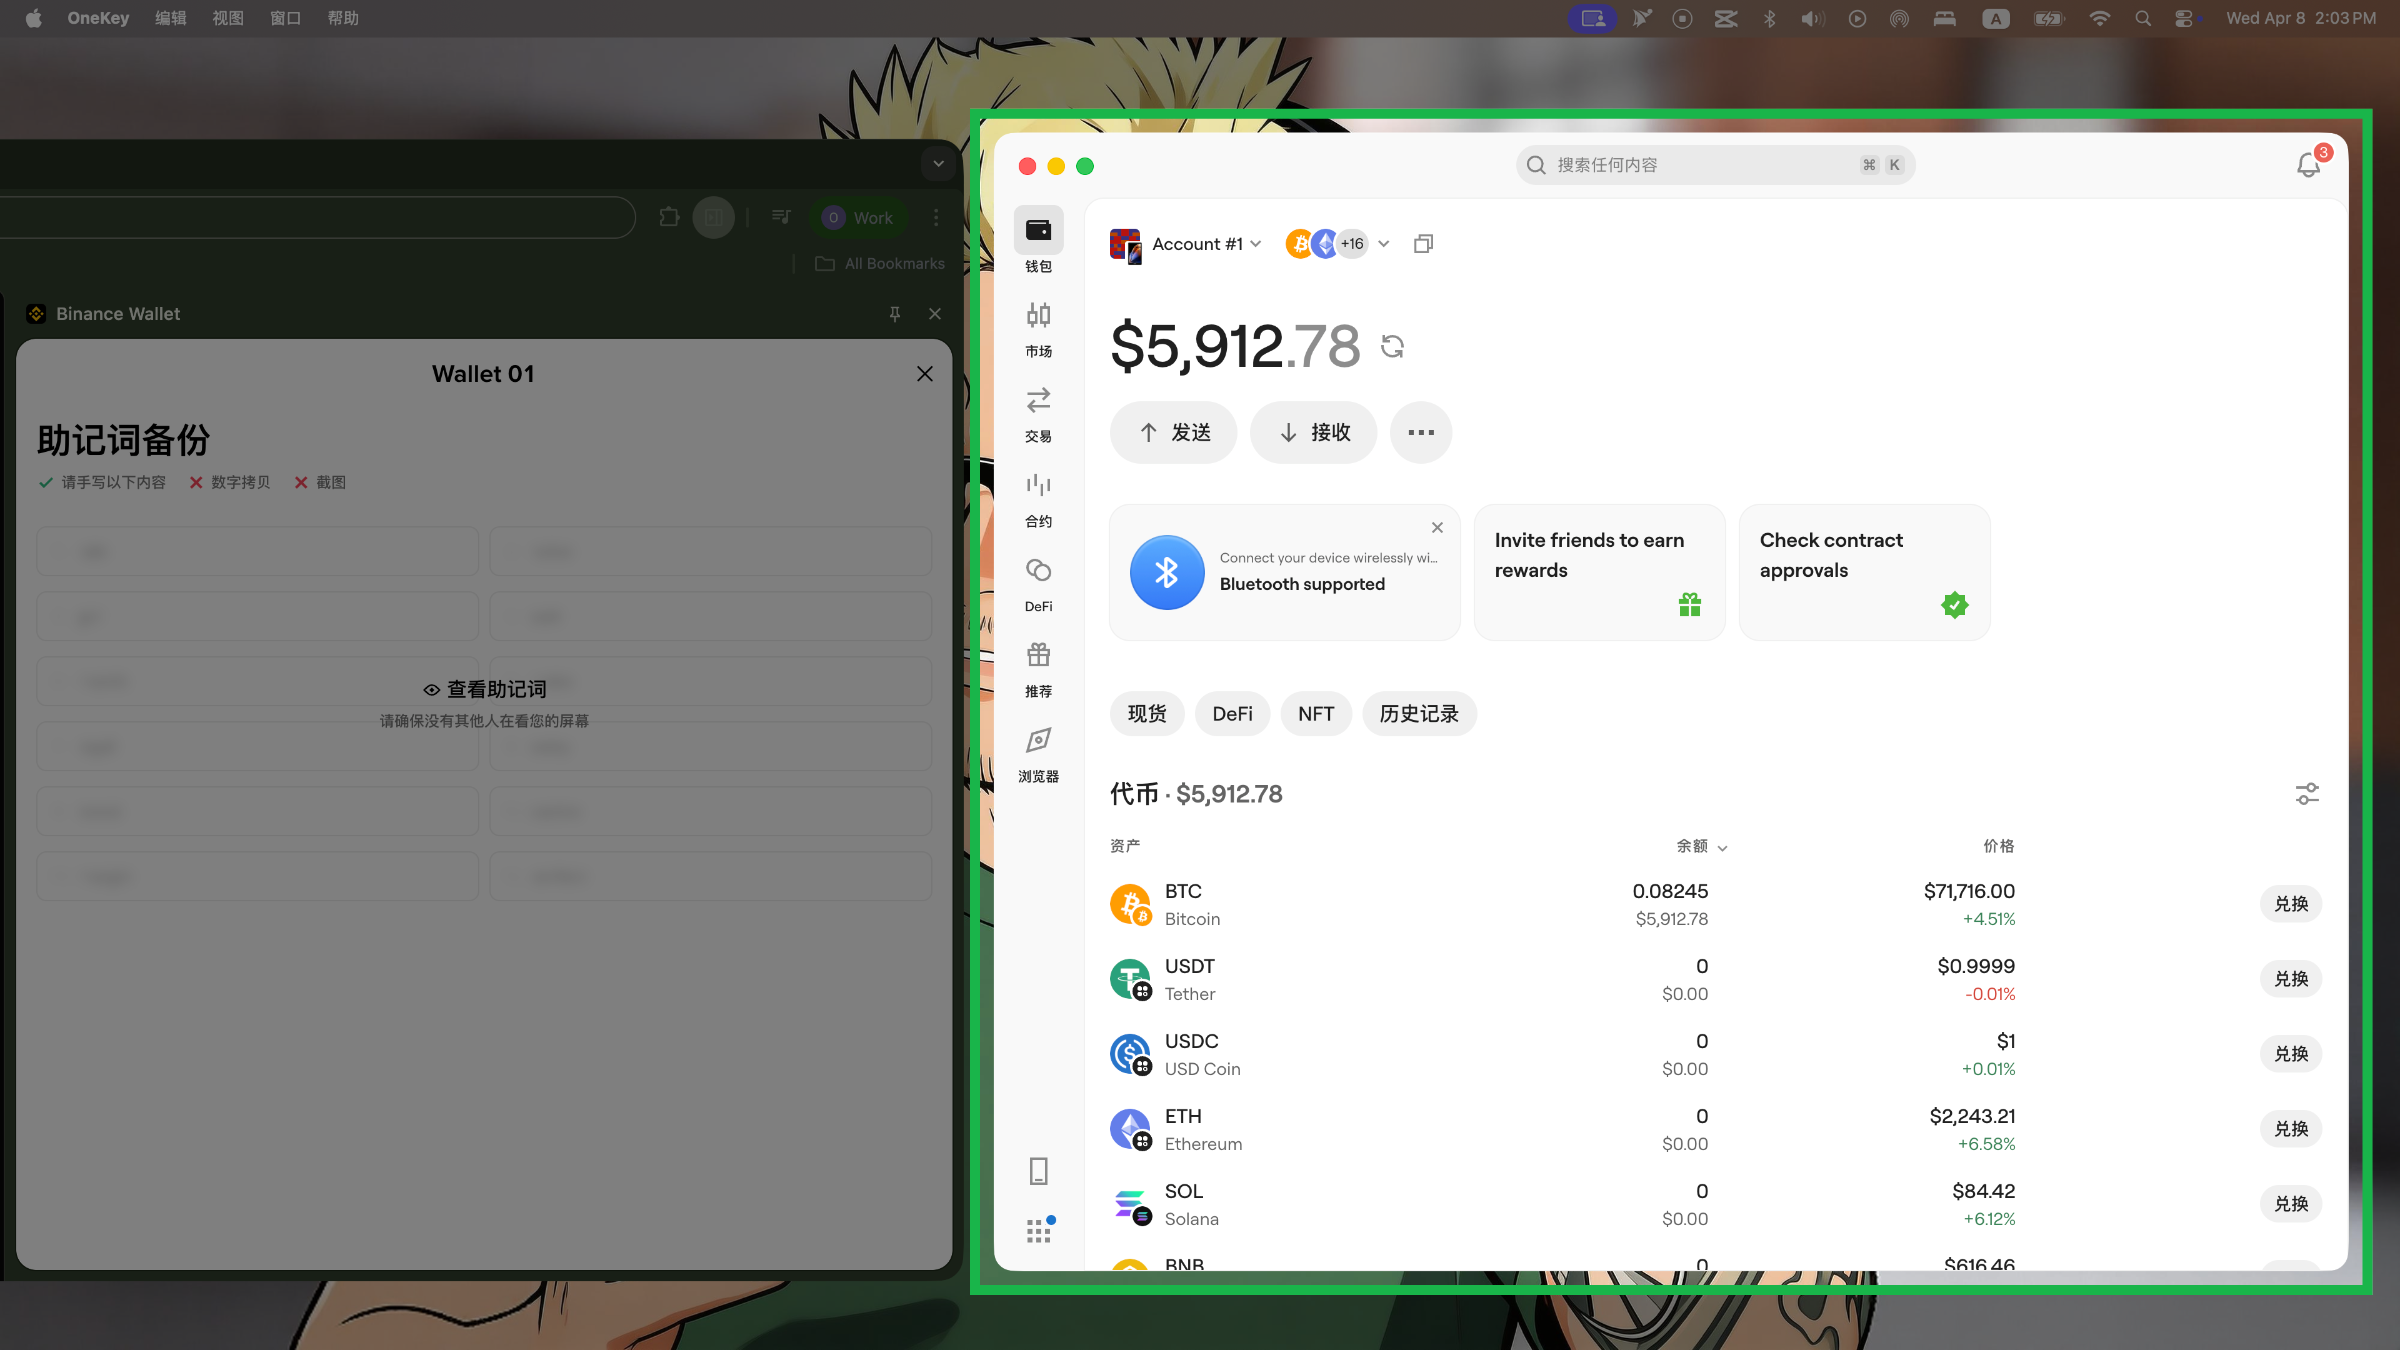This screenshot has height=1350, width=2400.
Task: Go to the Market (市场) sidebar section
Action: tap(1038, 330)
